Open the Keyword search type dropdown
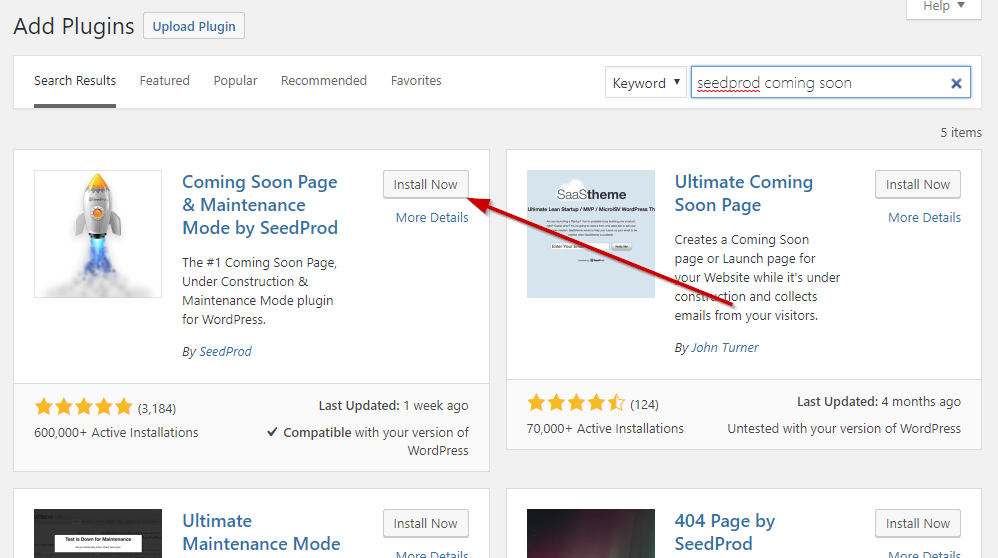 (645, 83)
